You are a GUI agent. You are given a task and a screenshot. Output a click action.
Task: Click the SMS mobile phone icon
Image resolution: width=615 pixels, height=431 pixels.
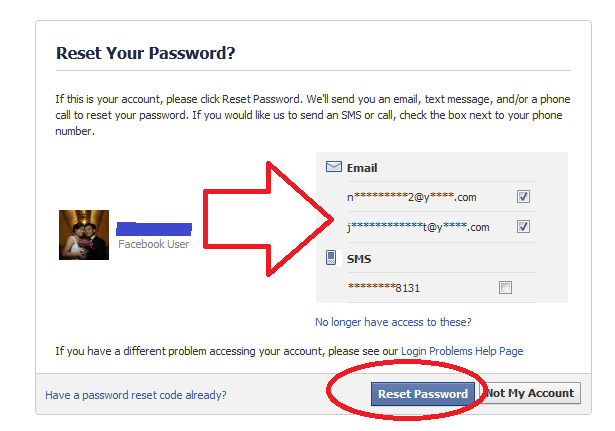(x=332, y=258)
